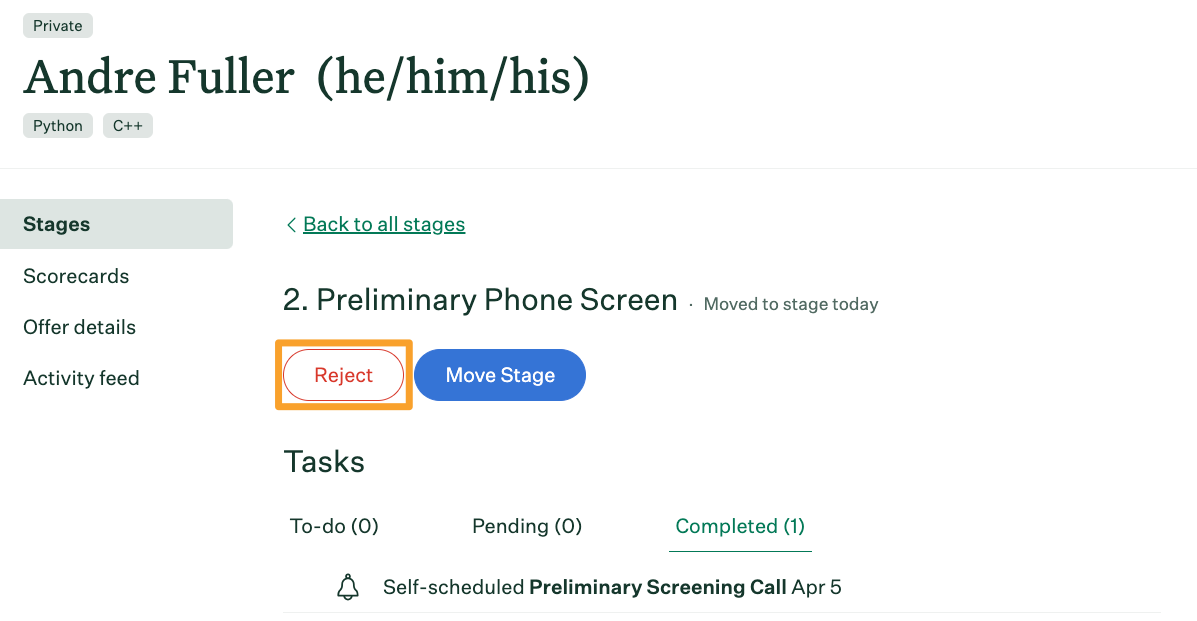The image size is (1197, 621).
Task: Show the Activity feed
Action: pos(81,378)
